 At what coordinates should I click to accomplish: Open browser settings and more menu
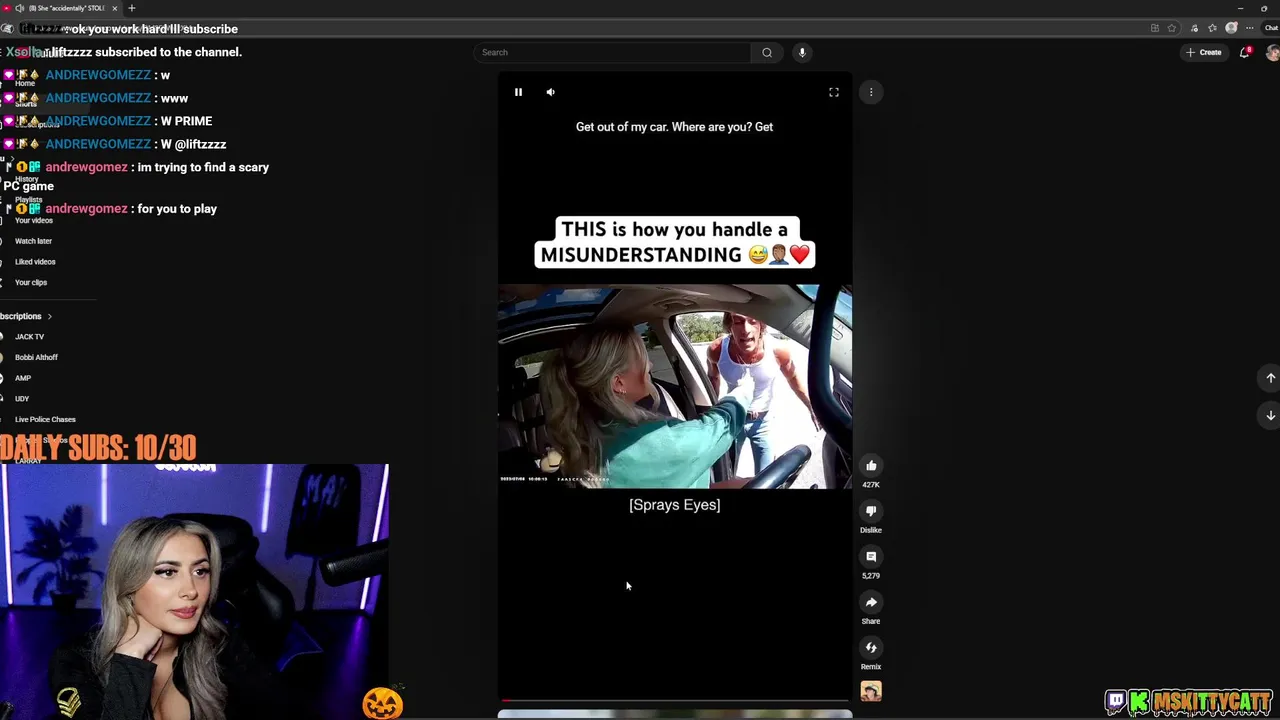pyautogui.click(x=1249, y=28)
